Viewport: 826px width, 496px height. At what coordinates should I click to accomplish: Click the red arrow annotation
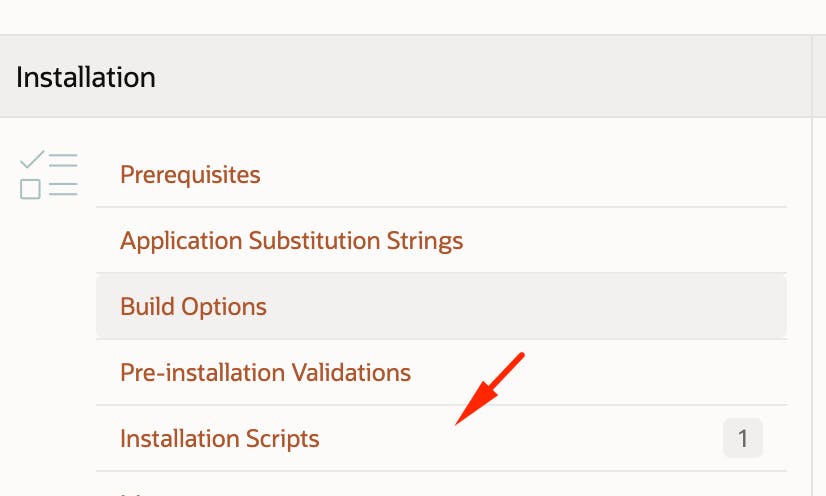[x=489, y=389]
